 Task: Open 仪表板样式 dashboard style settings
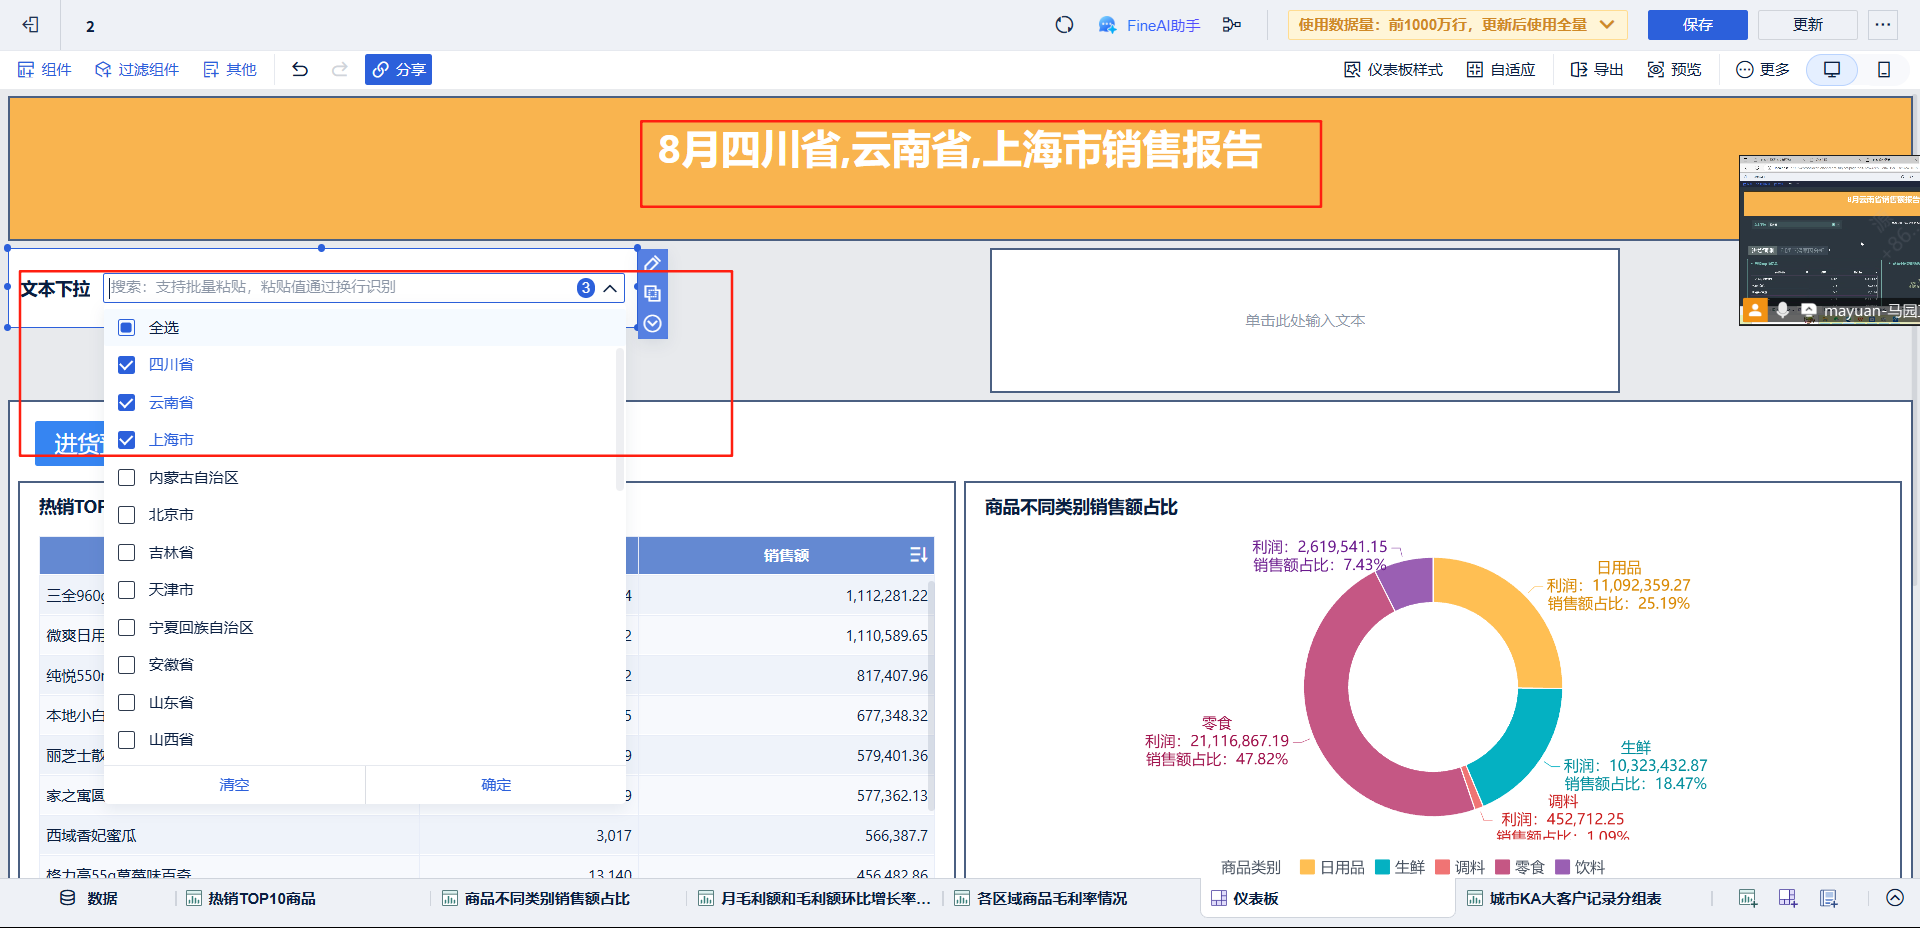[x=1393, y=69]
